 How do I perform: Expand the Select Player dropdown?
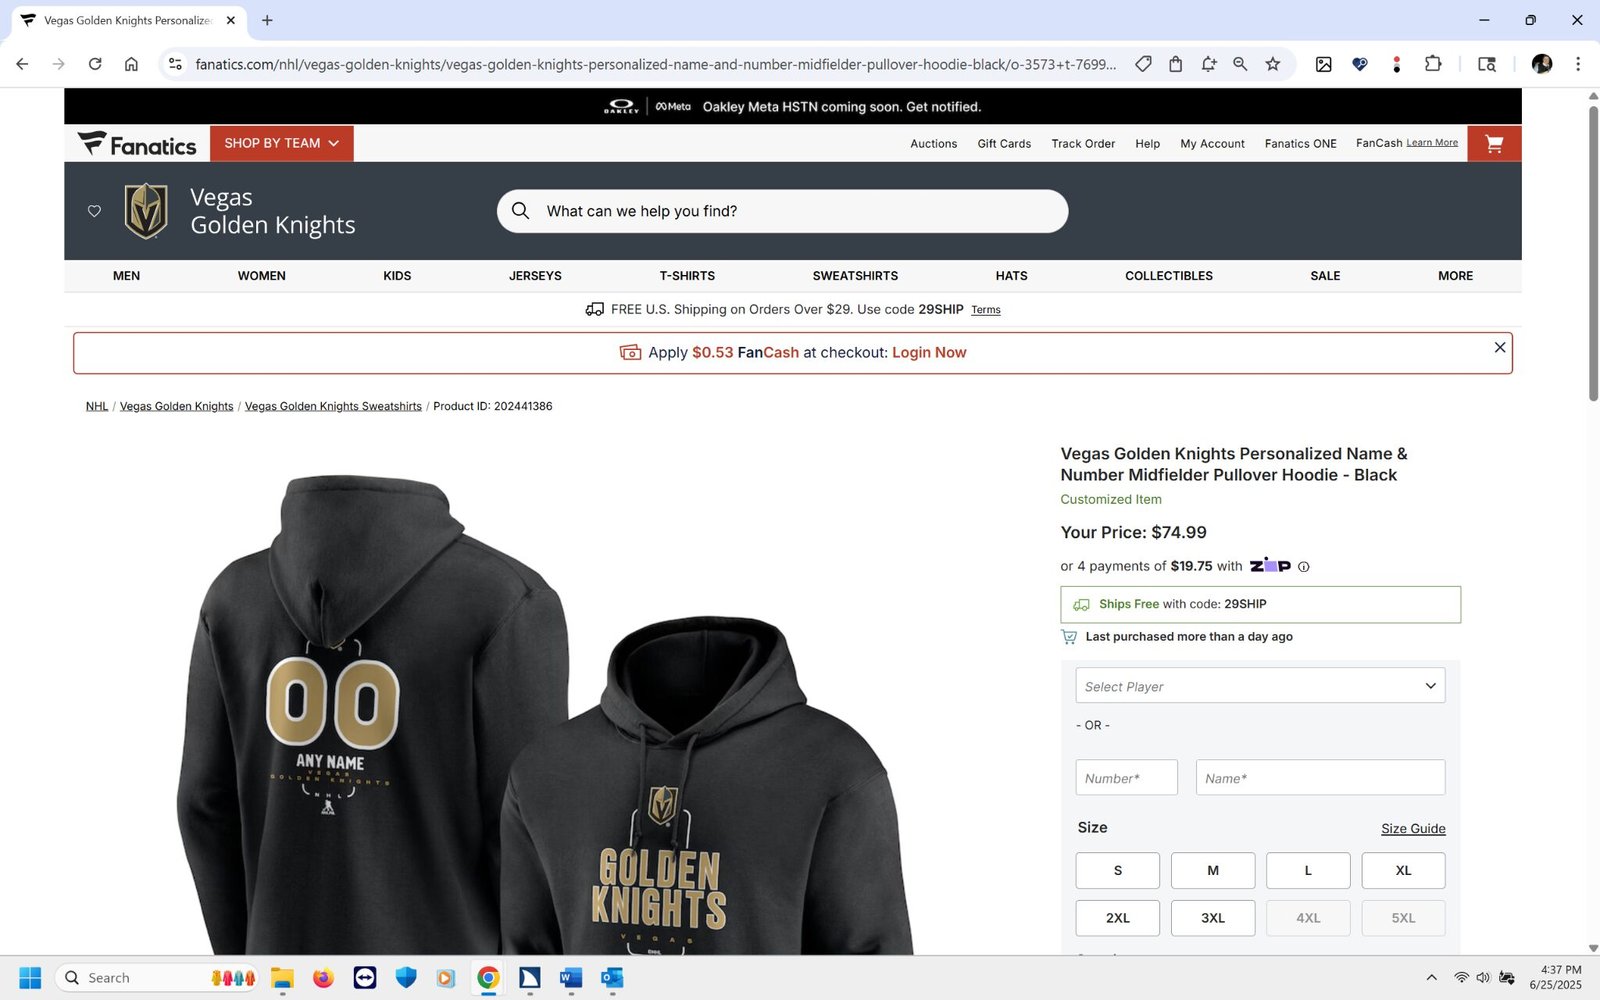click(x=1260, y=686)
